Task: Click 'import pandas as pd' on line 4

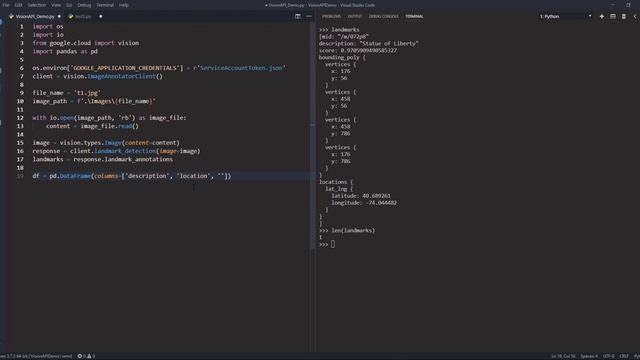Action: (65, 51)
